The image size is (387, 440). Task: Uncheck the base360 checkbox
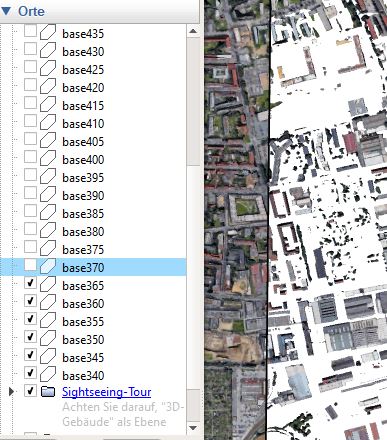point(30,301)
